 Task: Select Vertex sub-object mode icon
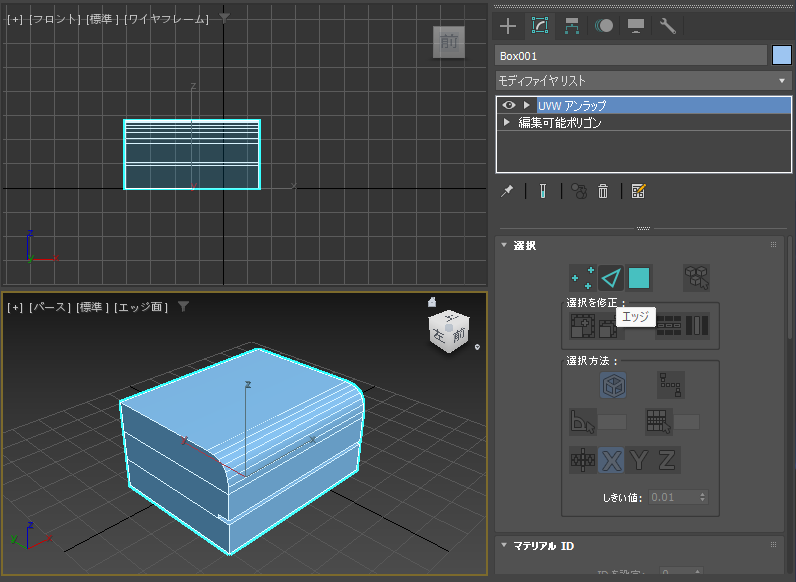point(583,278)
